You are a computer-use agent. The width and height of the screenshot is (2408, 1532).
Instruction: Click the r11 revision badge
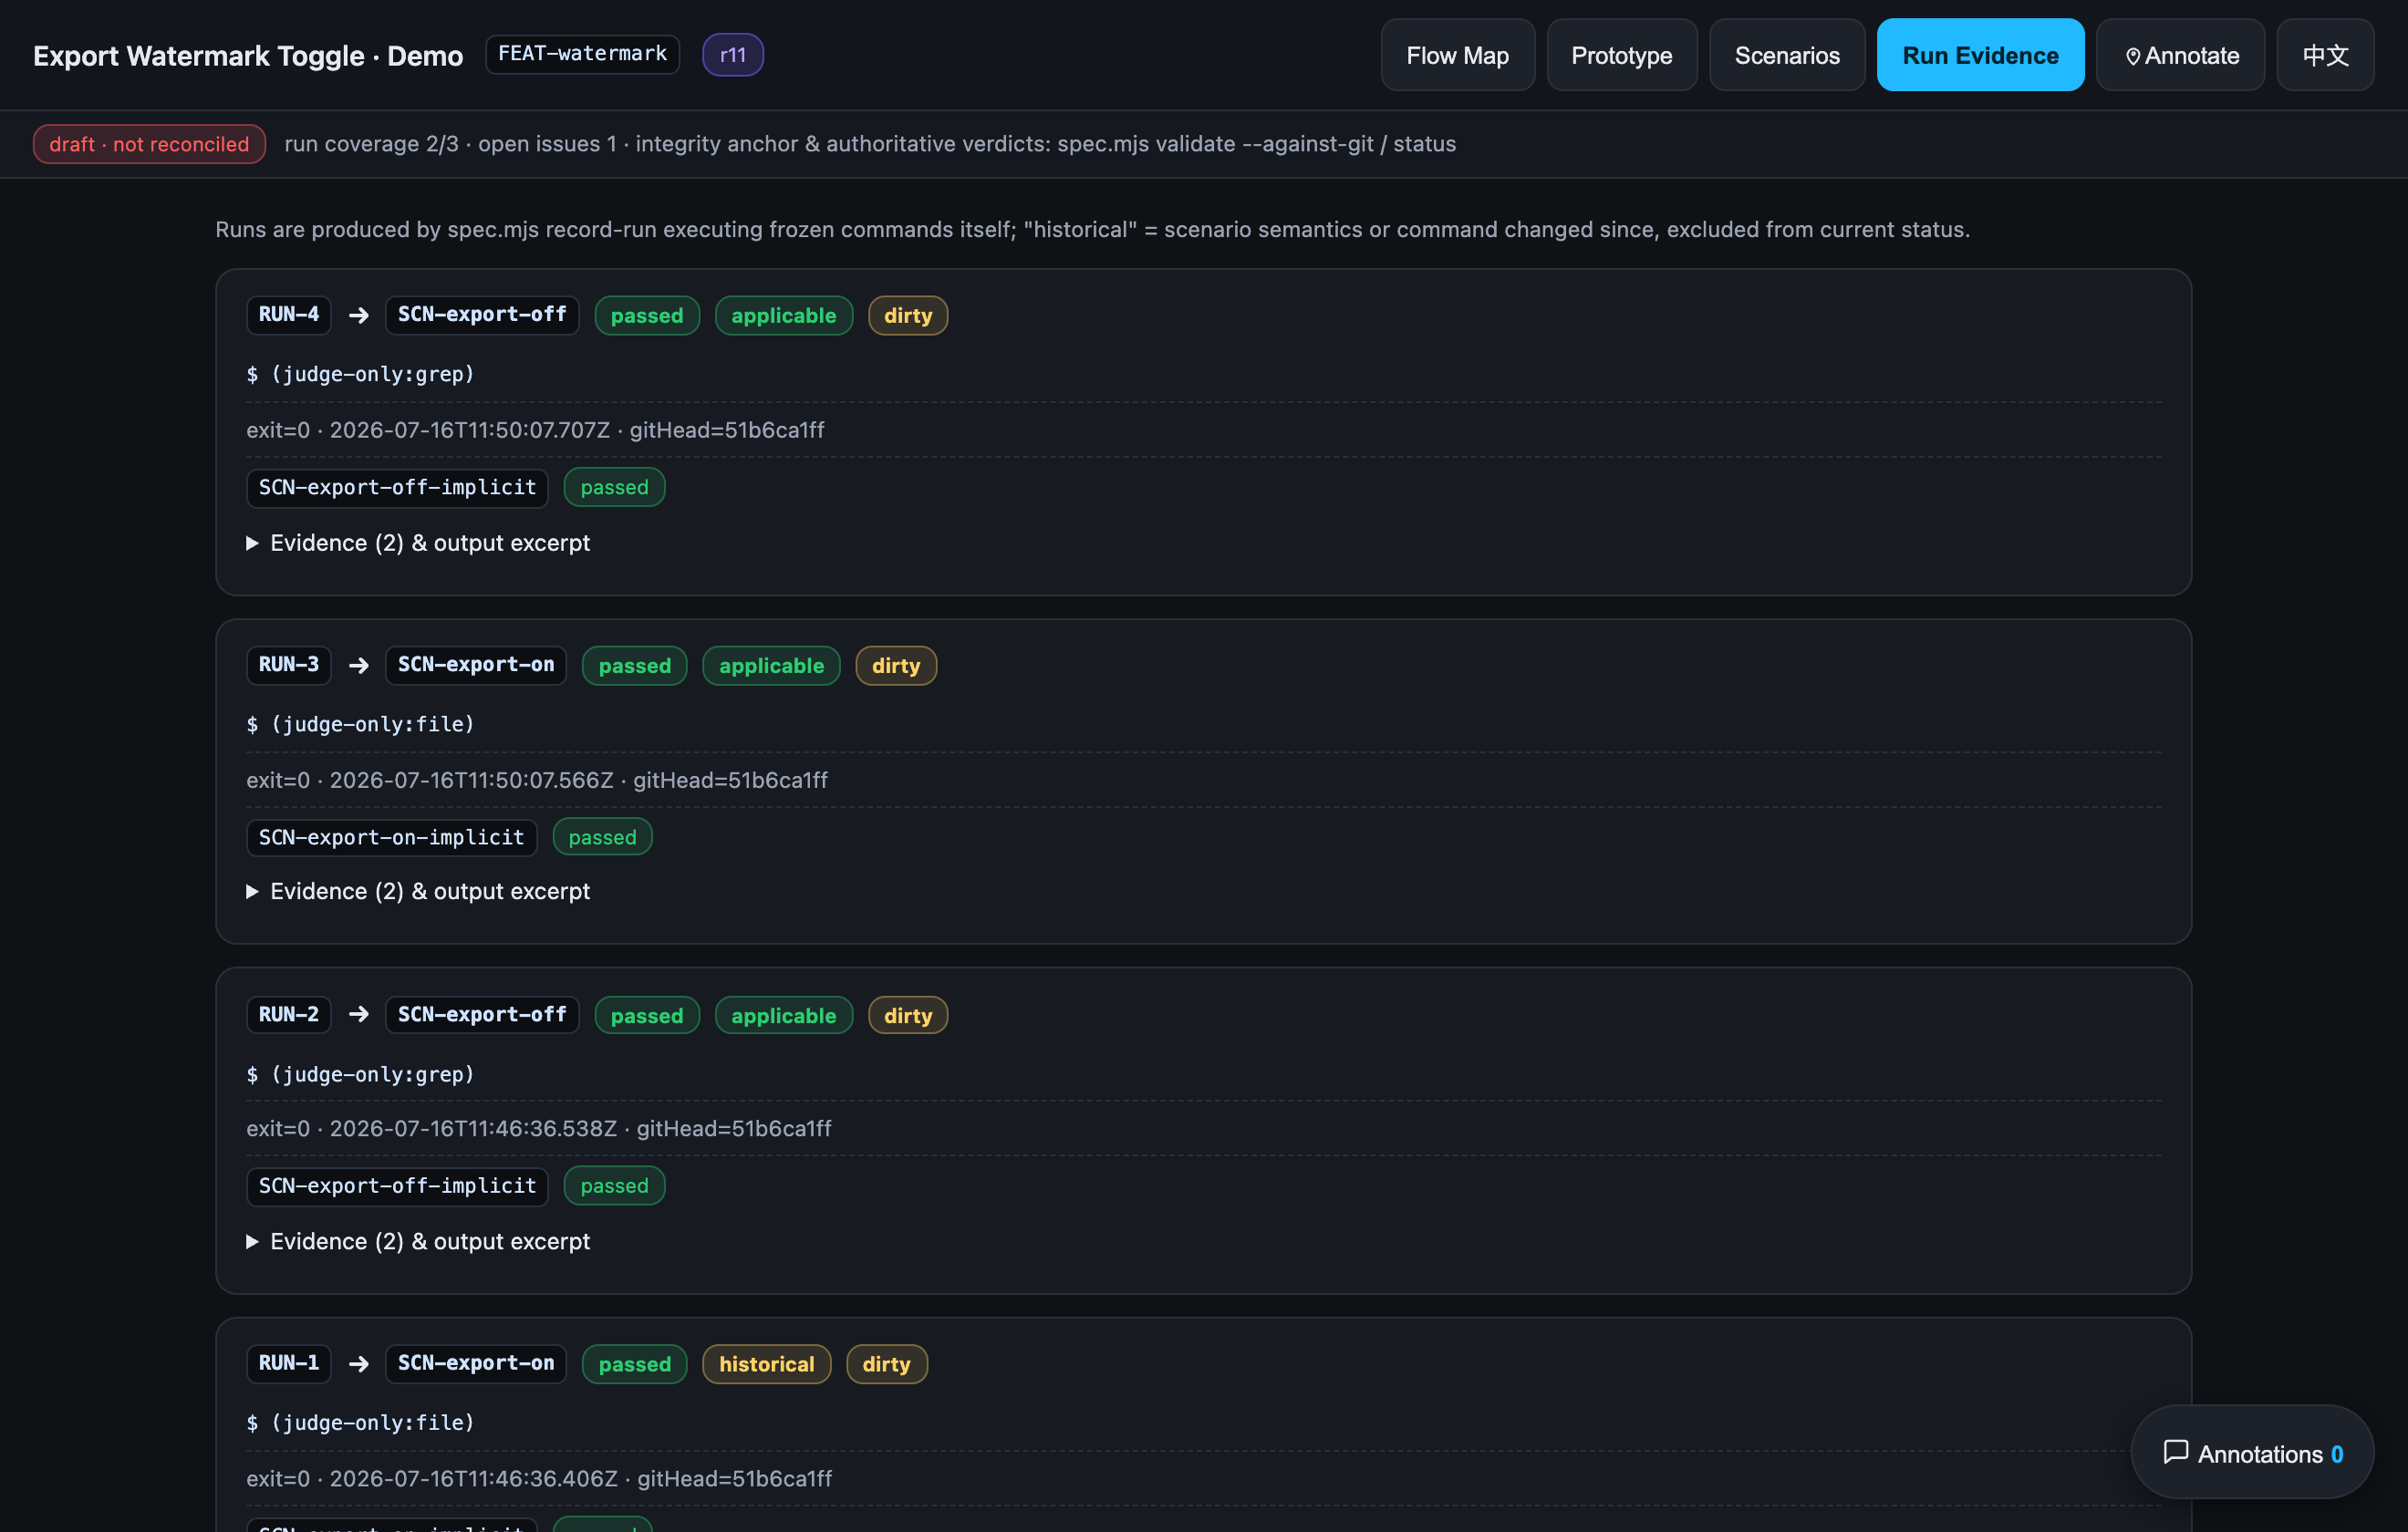[x=732, y=55]
